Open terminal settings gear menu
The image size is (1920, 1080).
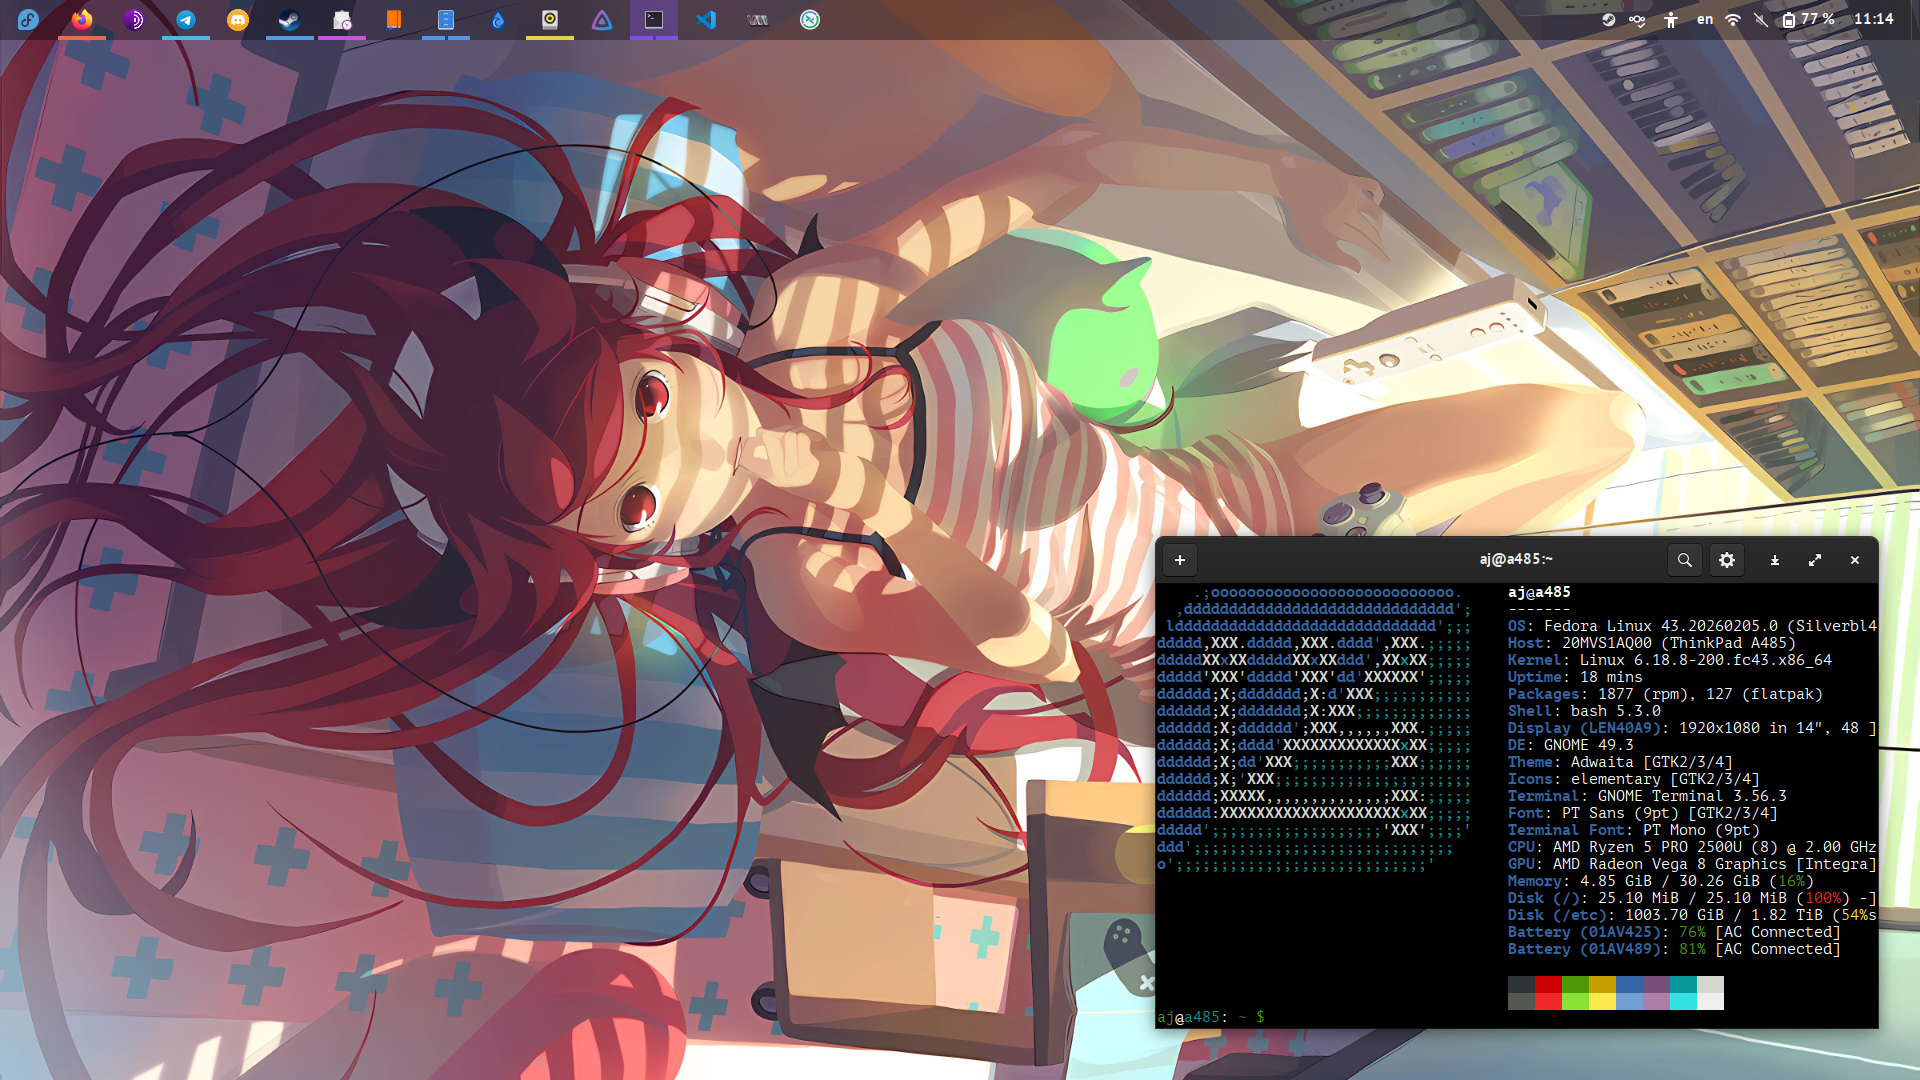tap(1727, 560)
